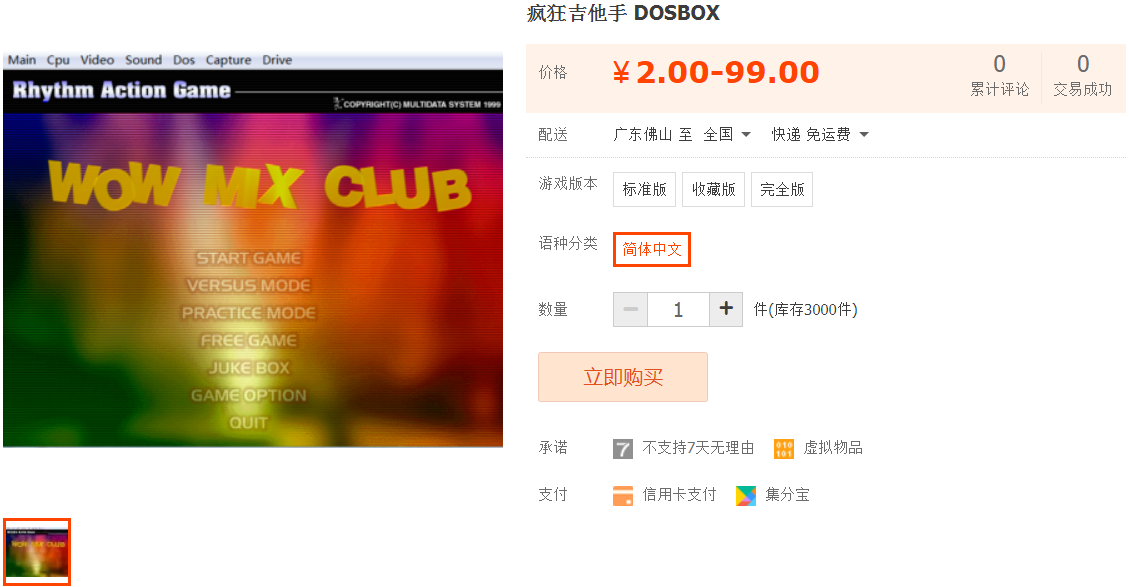Click the 集分宝 colorful icon
Screen dimensions: 1129x587
(746, 496)
